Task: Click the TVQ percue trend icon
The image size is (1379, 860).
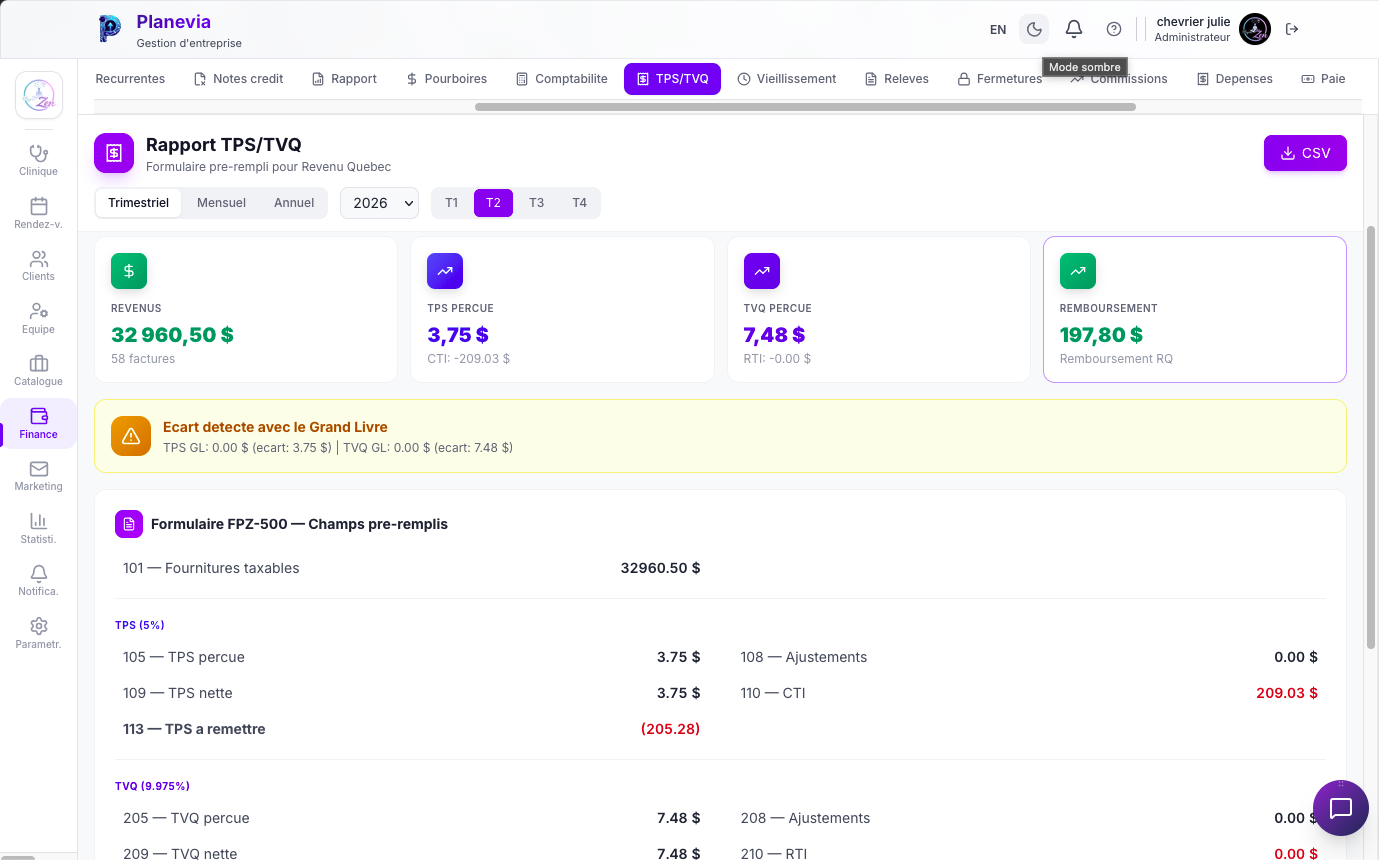Action: (762, 271)
